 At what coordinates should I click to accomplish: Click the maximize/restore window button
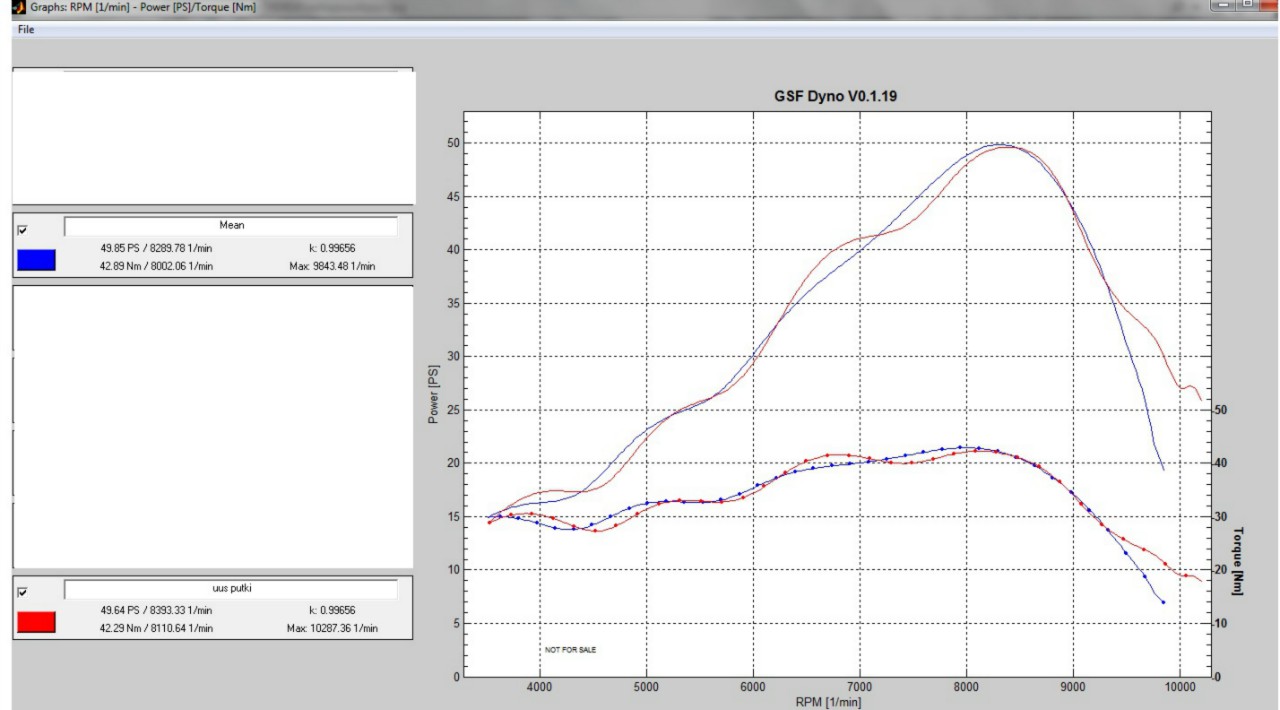1247,6
